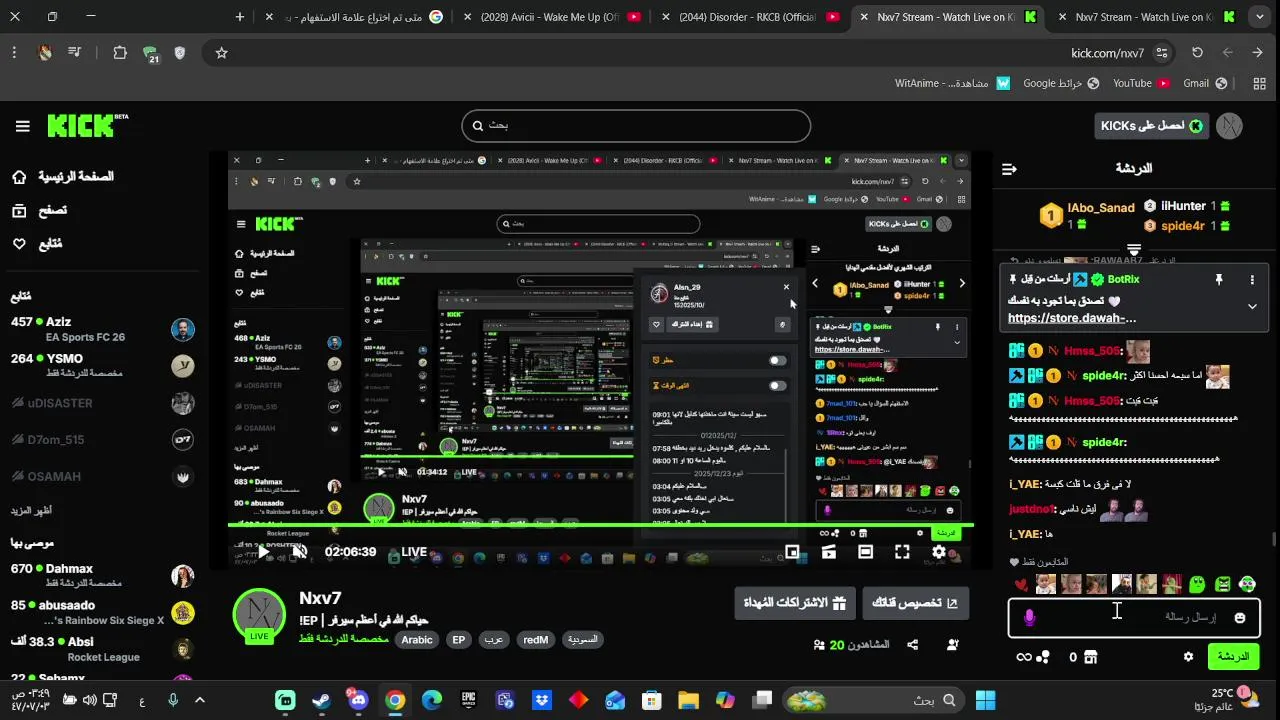The width and height of the screenshot is (1280, 720).
Task: Switch to the Arabic Google search tab
Action: (354, 17)
